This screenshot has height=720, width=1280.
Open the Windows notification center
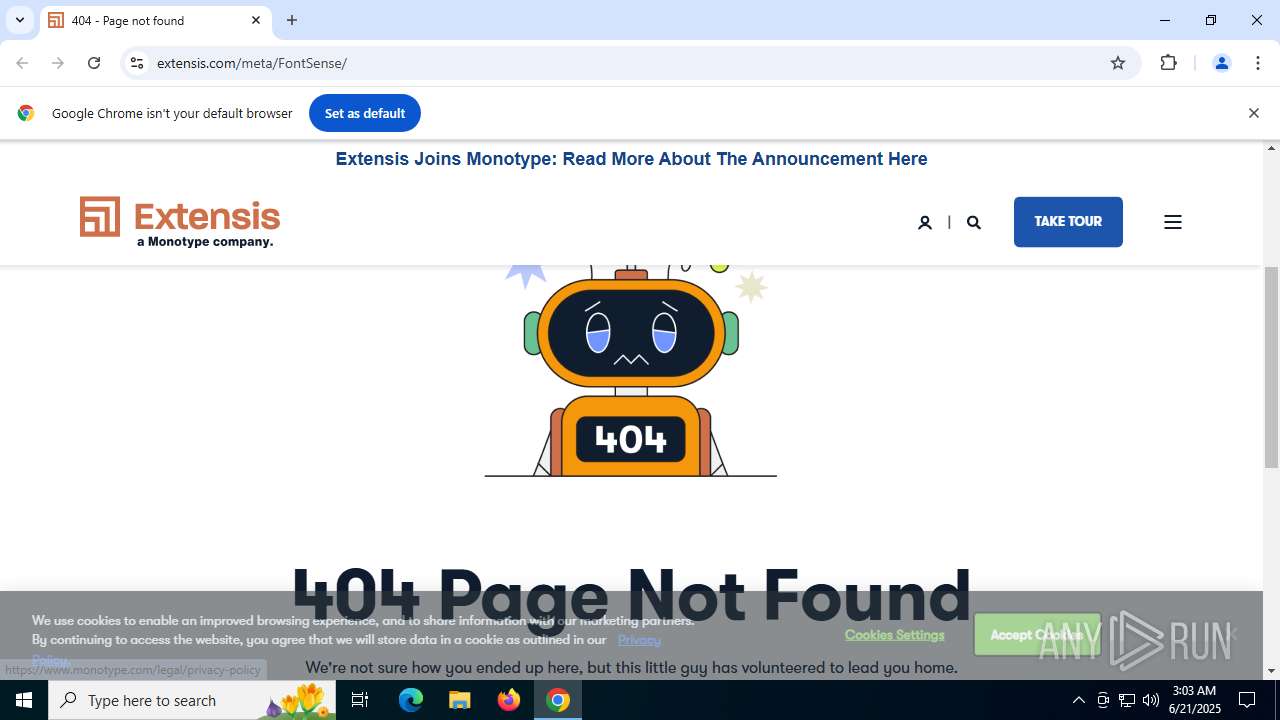1247,700
